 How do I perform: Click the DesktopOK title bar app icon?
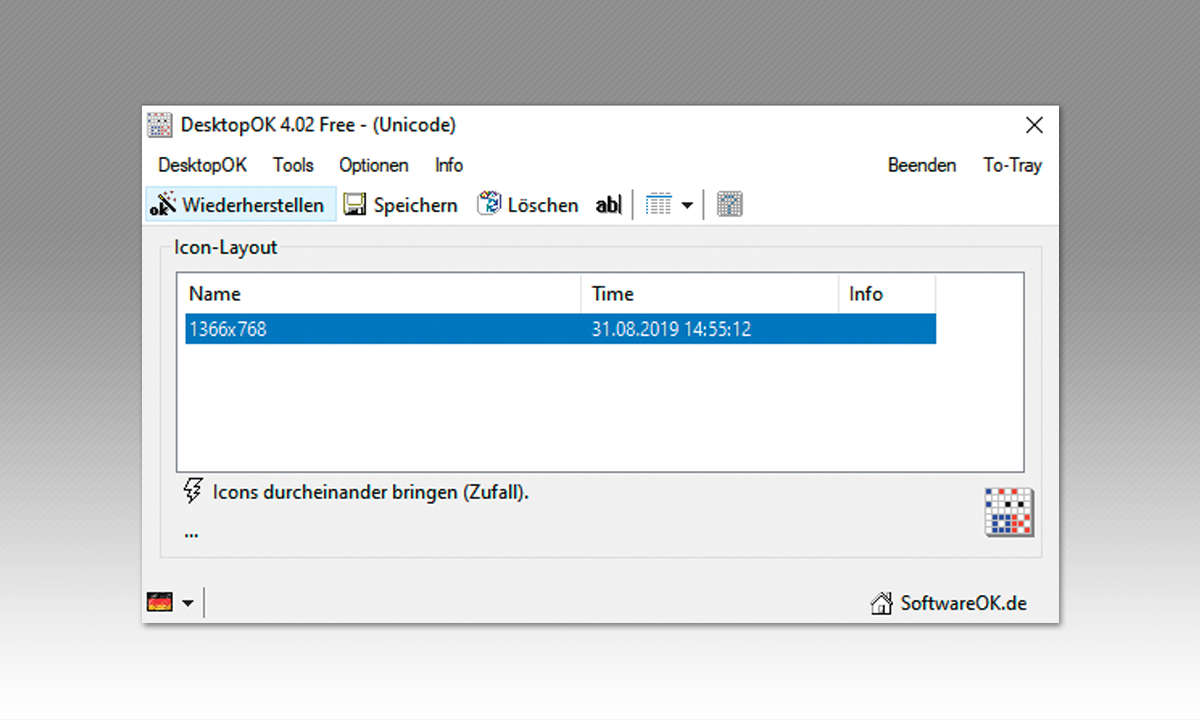pyautogui.click(x=159, y=125)
